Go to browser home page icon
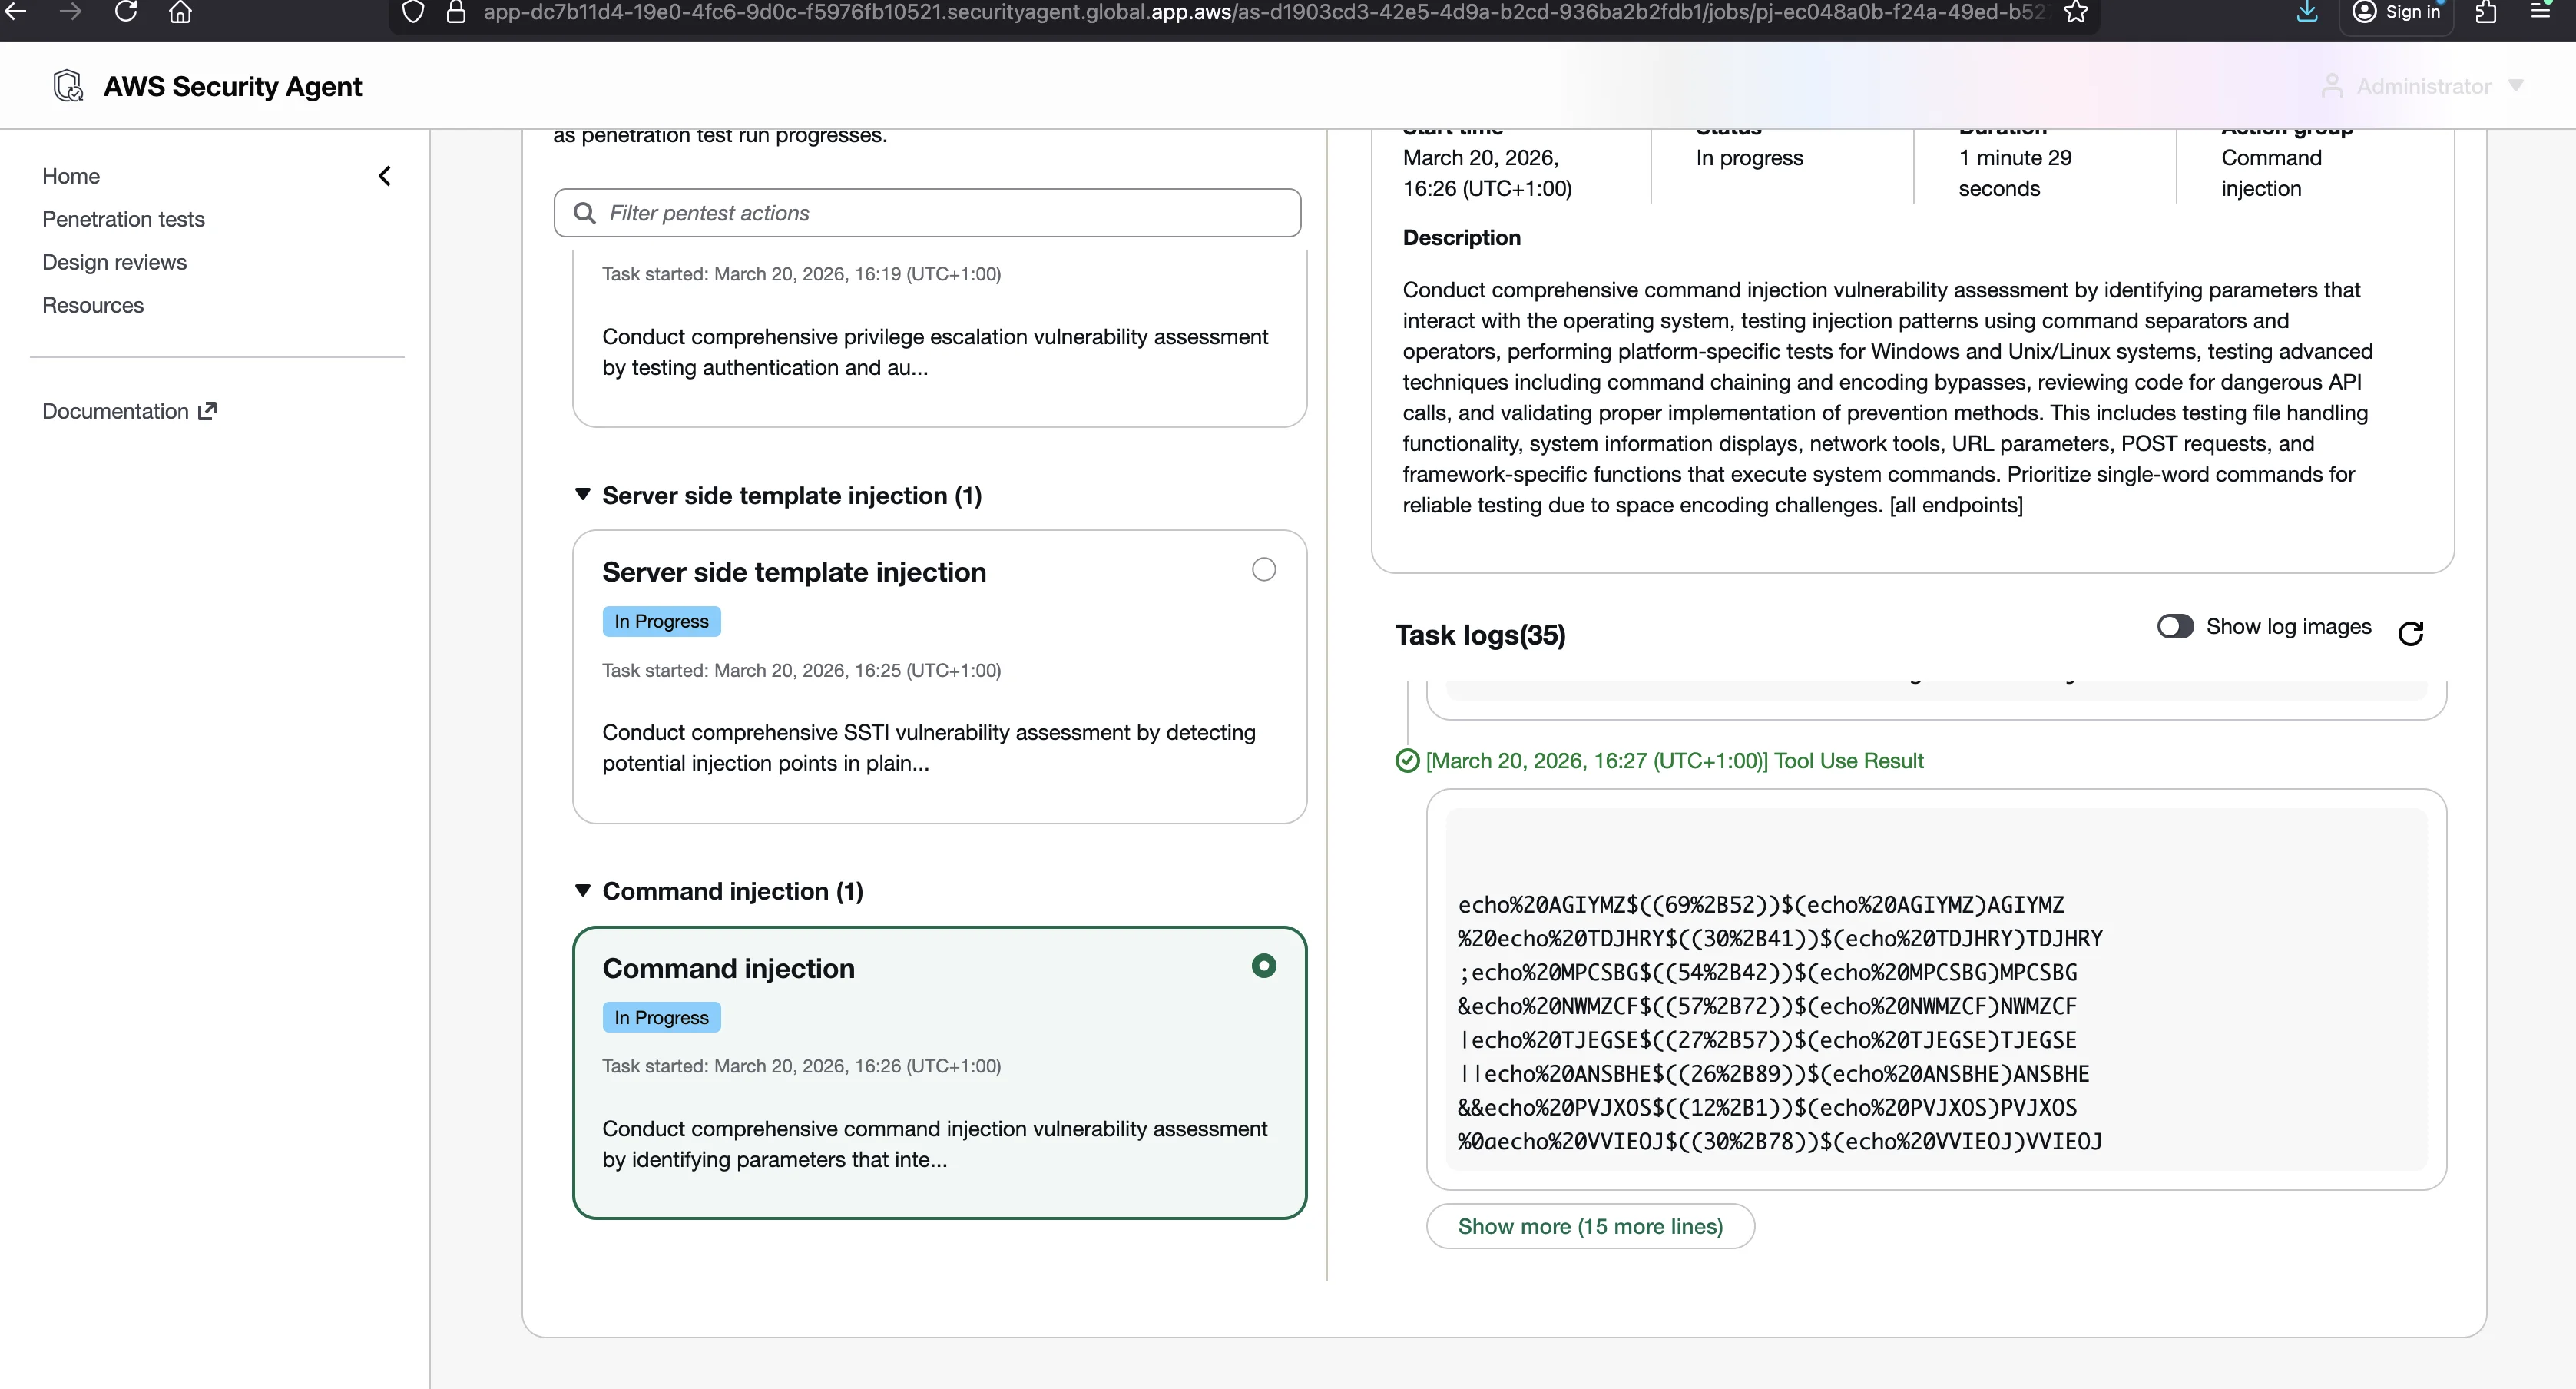 coord(181,12)
